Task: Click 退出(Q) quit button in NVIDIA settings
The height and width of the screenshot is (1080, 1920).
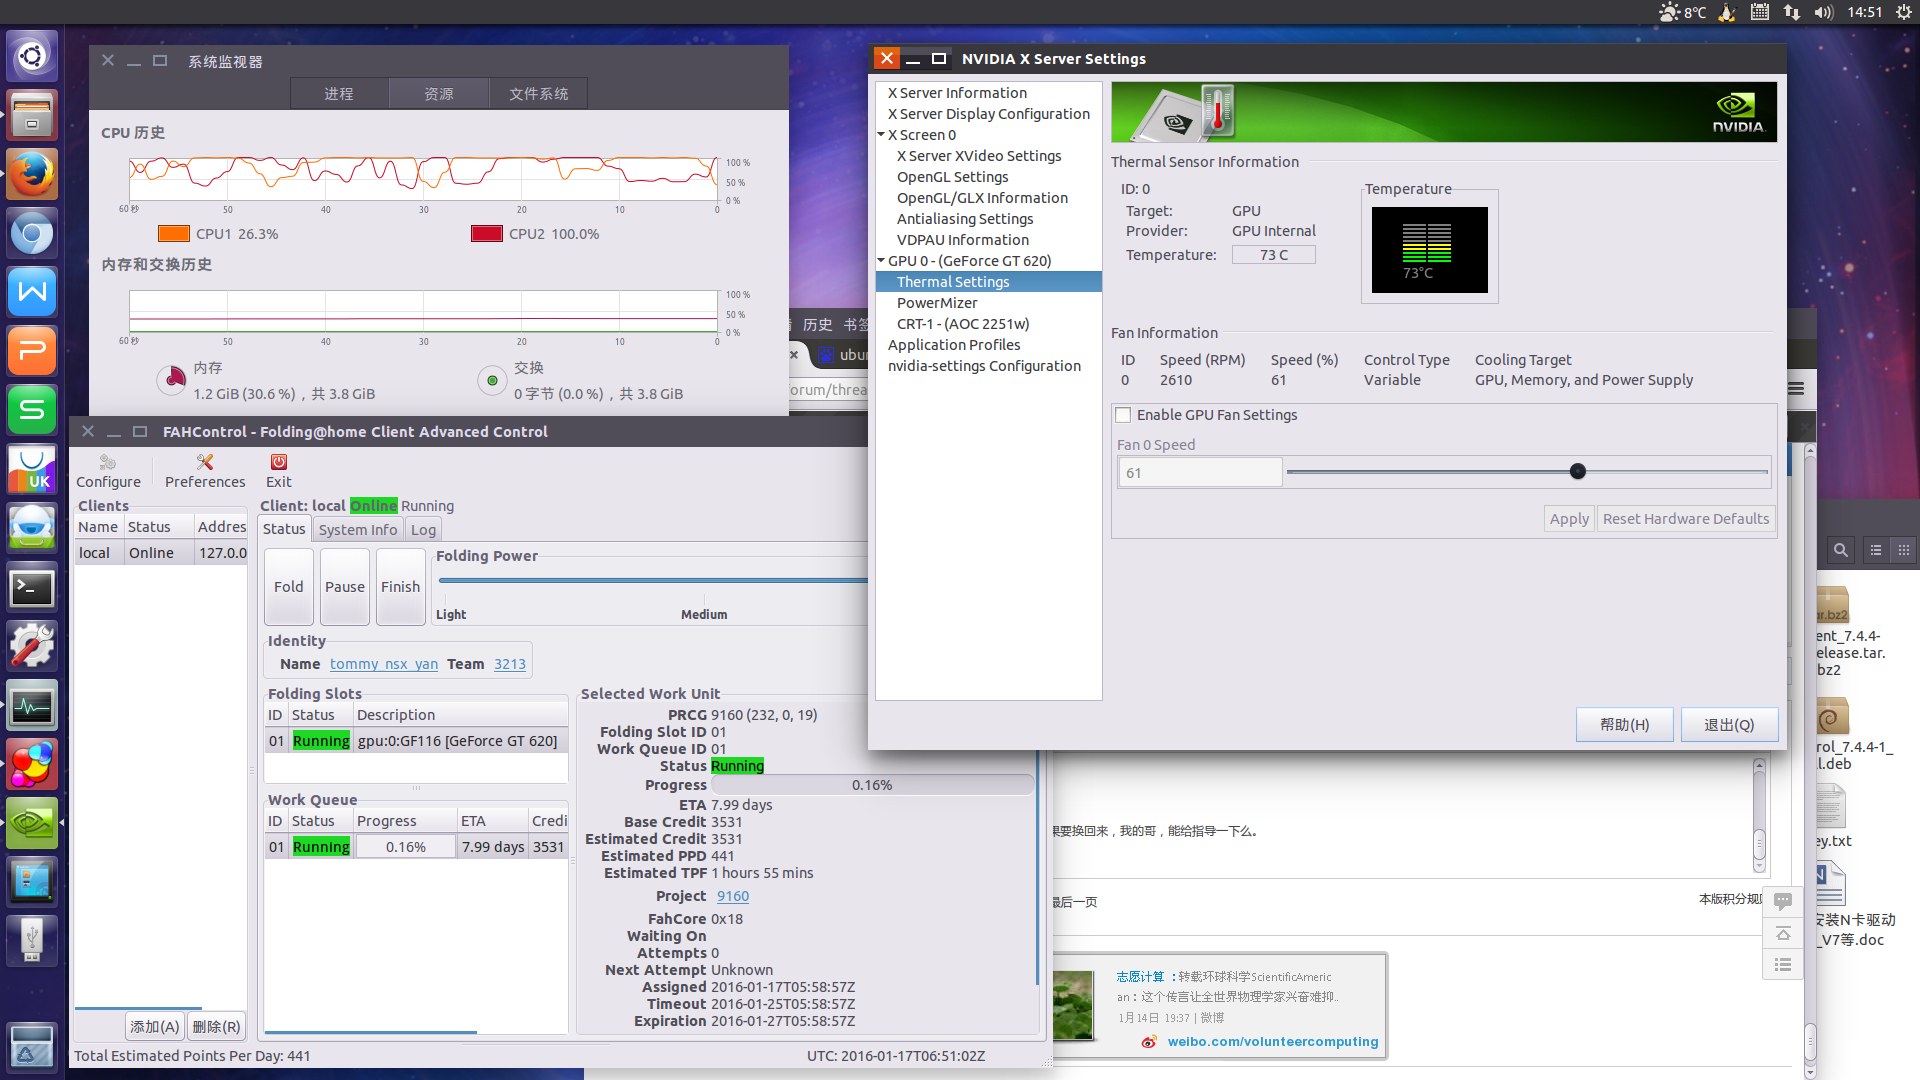Action: click(x=1729, y=725)
